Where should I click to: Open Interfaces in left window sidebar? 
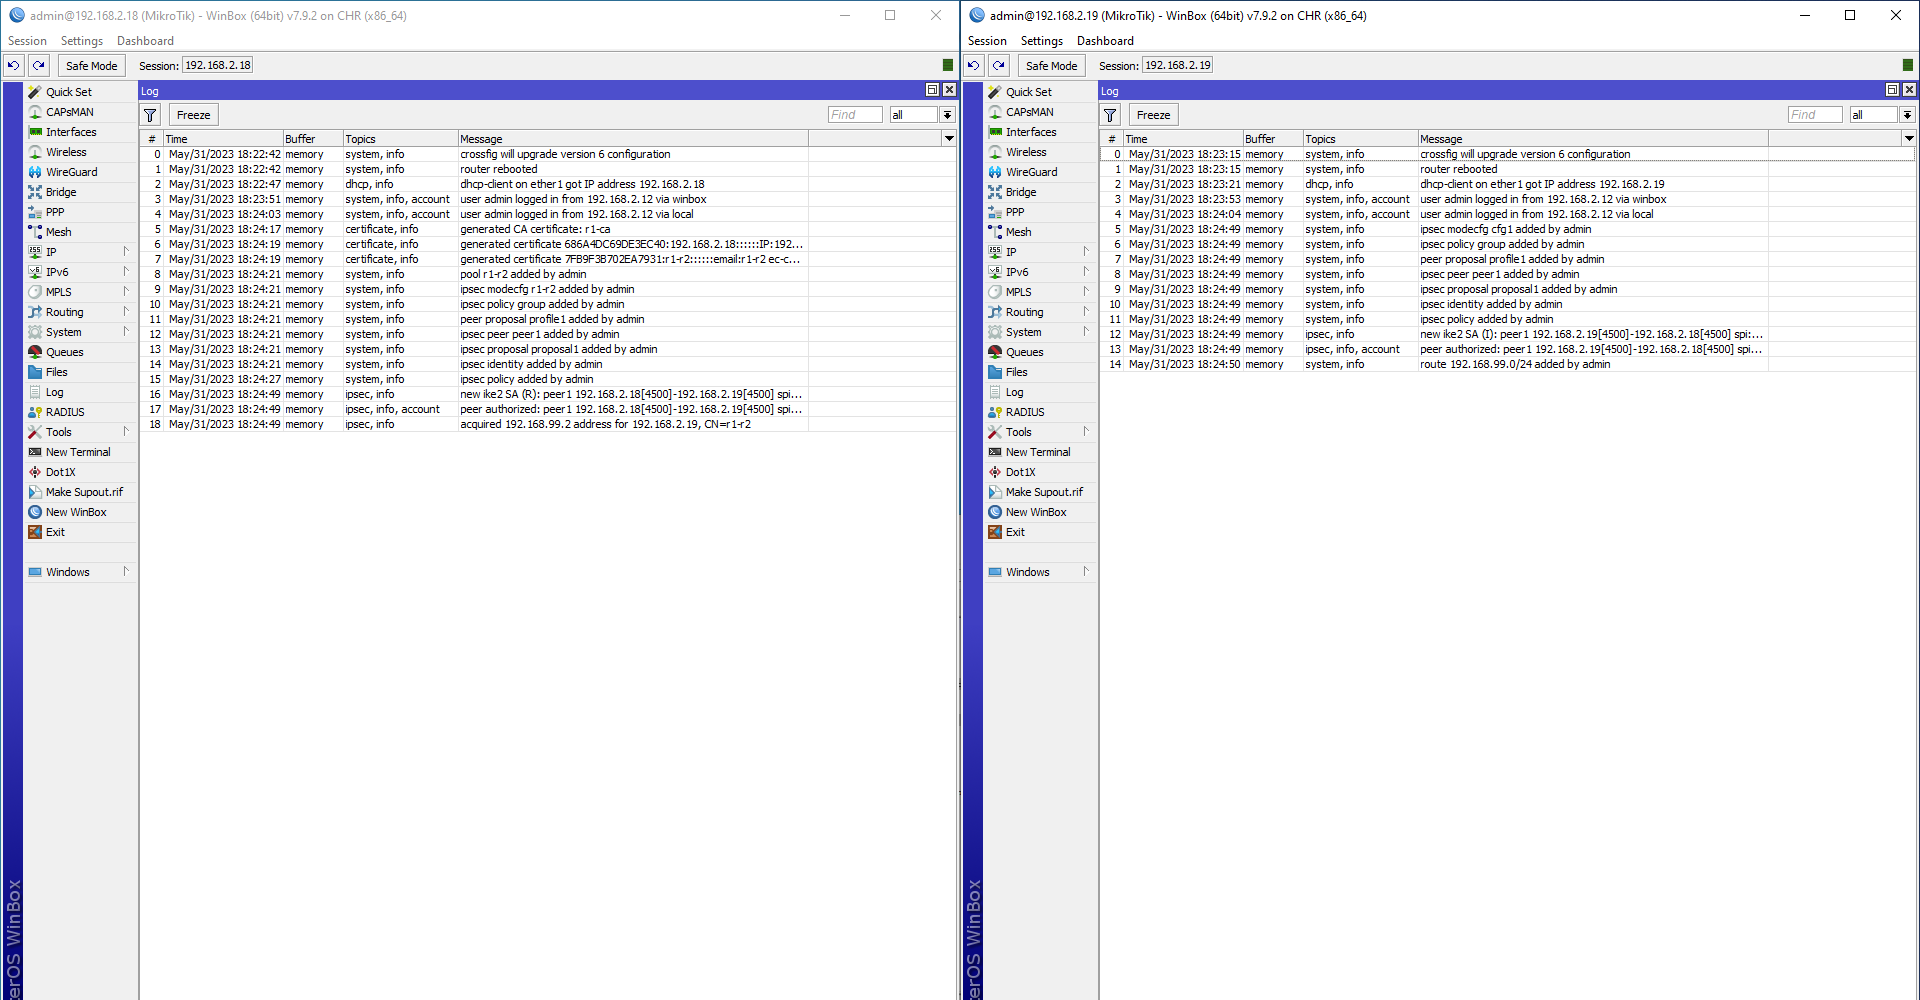(71, 132)
